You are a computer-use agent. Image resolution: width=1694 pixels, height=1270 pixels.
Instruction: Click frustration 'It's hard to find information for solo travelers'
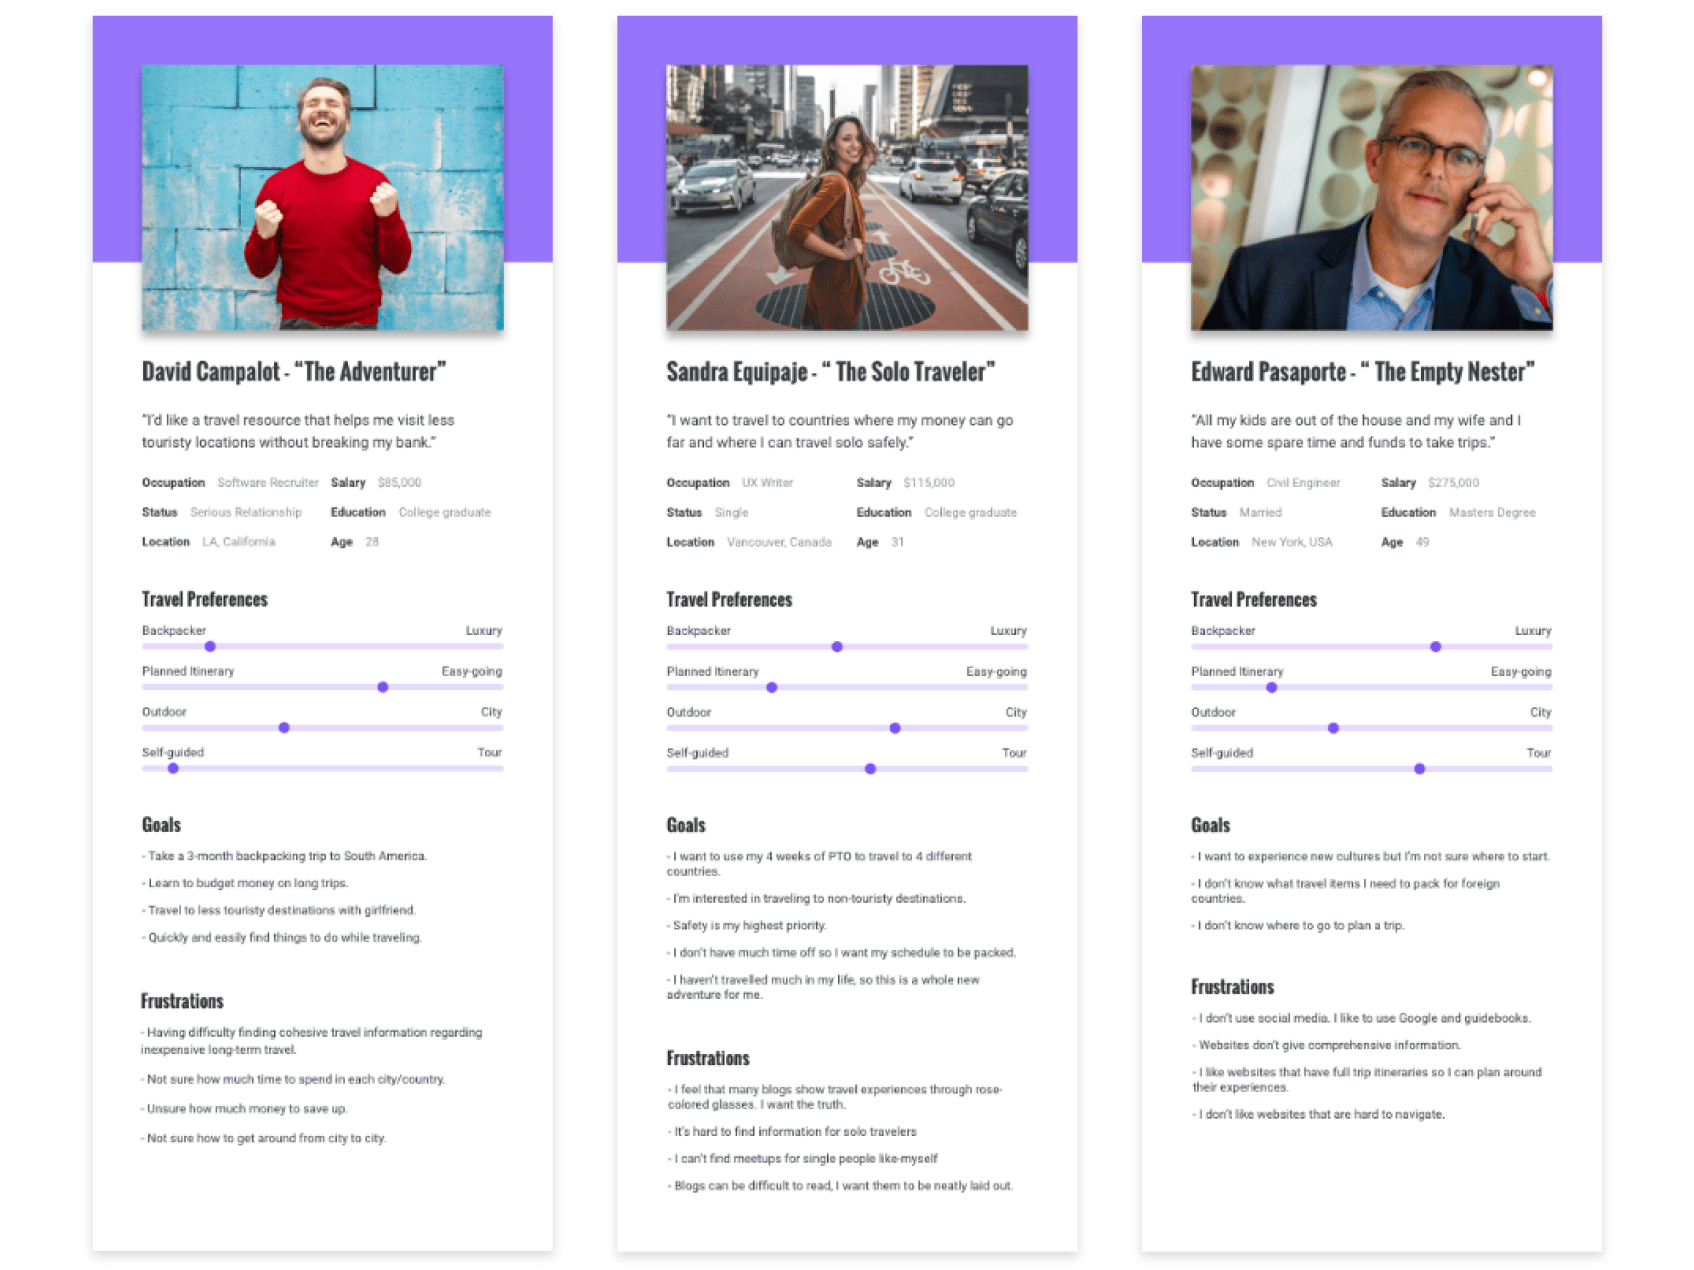792,1132
